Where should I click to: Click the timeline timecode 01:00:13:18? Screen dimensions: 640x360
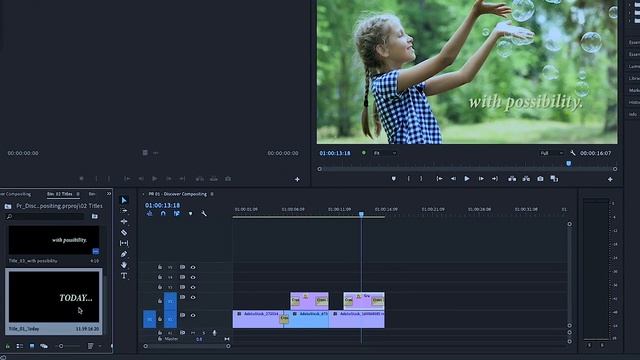[162, 205]
